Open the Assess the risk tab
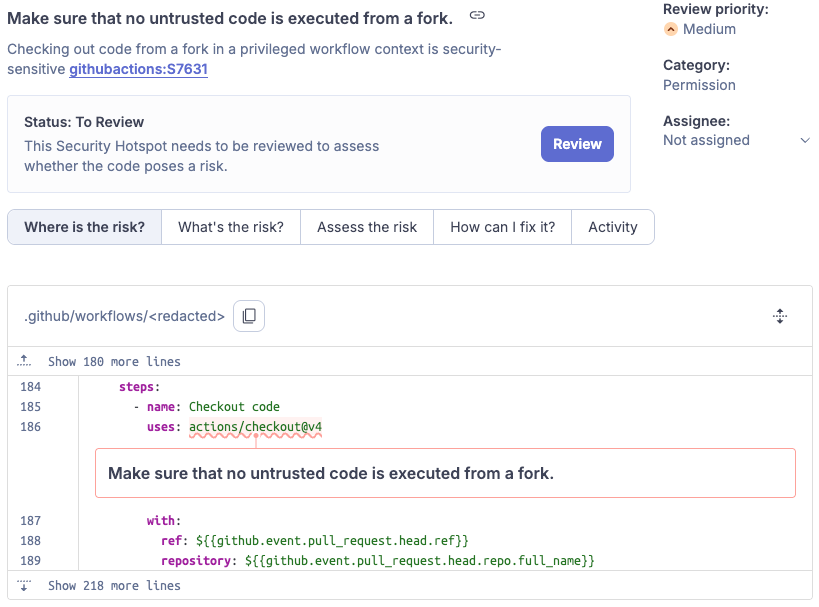819x607 pixels. 366,227
